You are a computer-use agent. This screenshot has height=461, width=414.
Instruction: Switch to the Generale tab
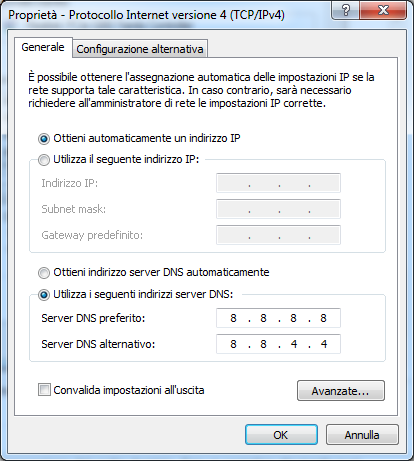pyautogui.click(x=43, y=47)
